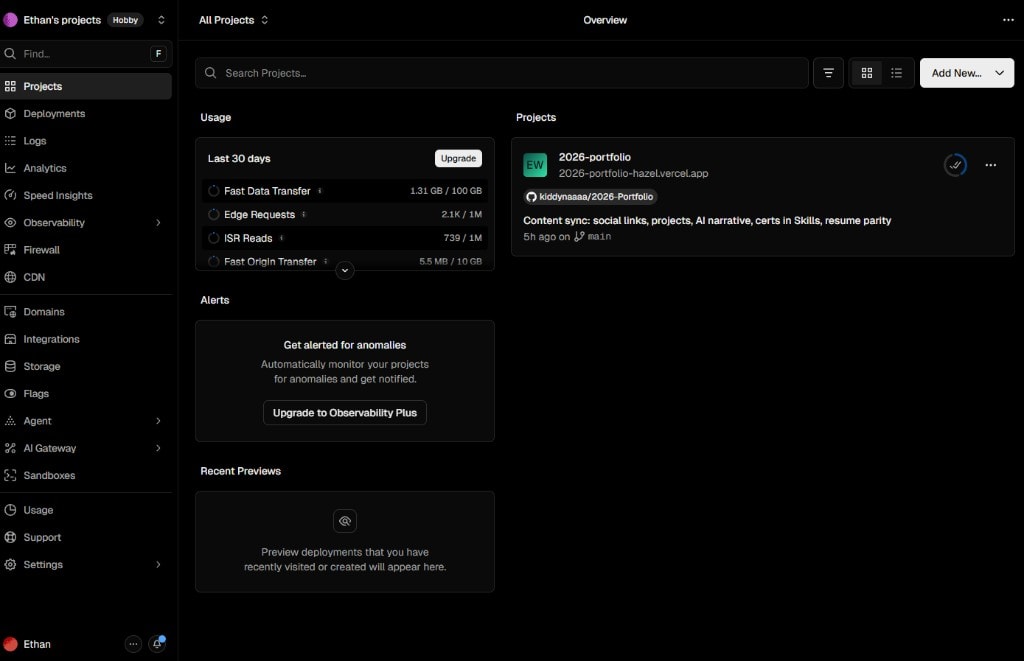Click the Sandboxes icon
Viewport: 1024px width, 661px height.
point(10,476)
